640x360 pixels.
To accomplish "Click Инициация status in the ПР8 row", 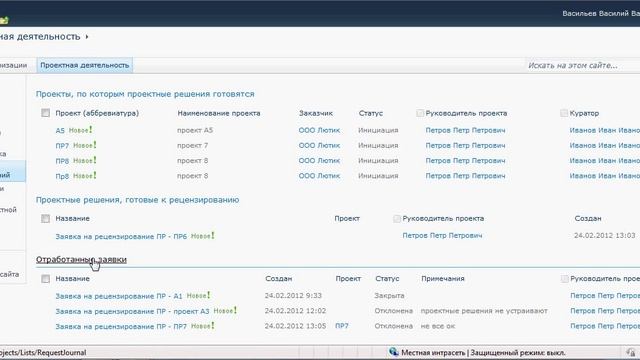I will click(378, 161).
